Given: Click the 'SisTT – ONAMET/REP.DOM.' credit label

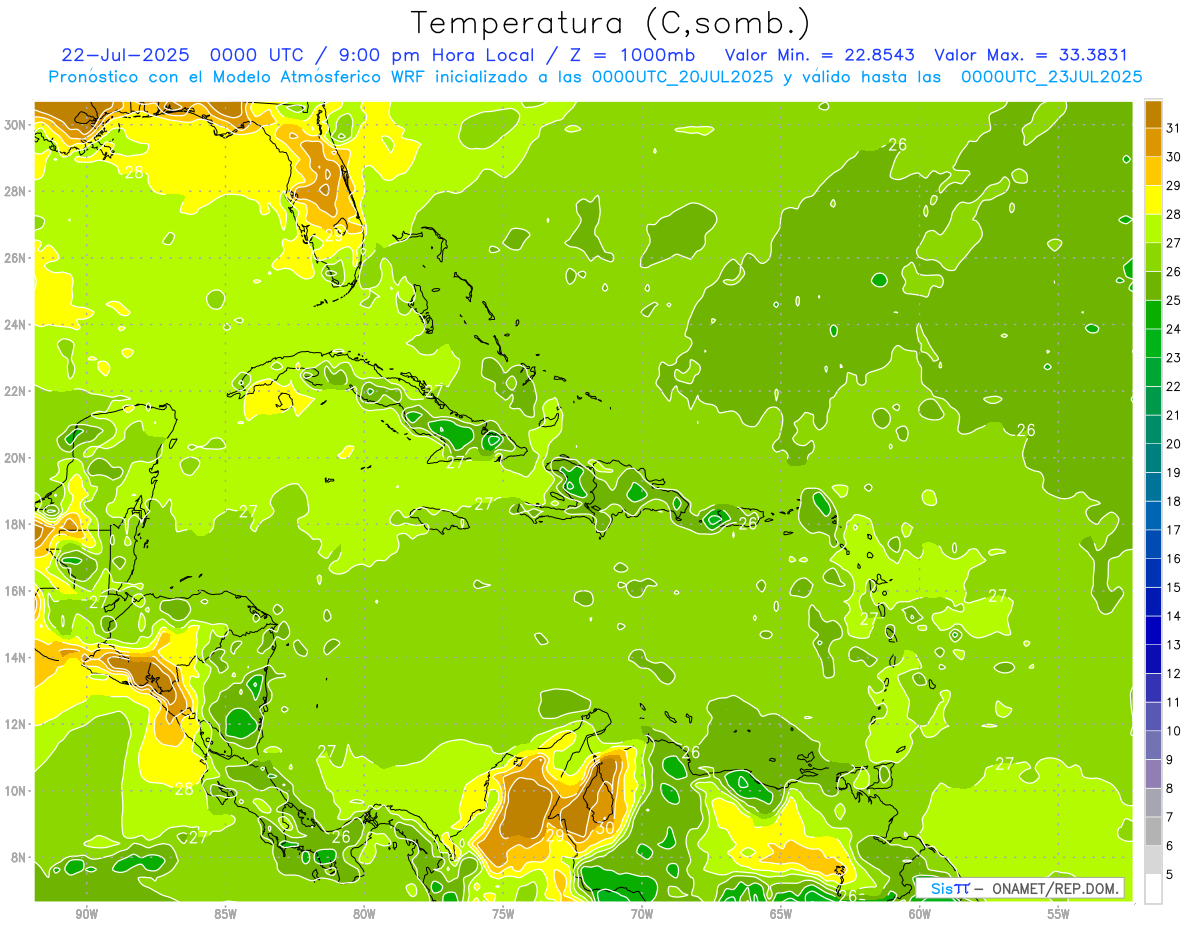Looking at the screenshot, I should tap(1020, 888).
